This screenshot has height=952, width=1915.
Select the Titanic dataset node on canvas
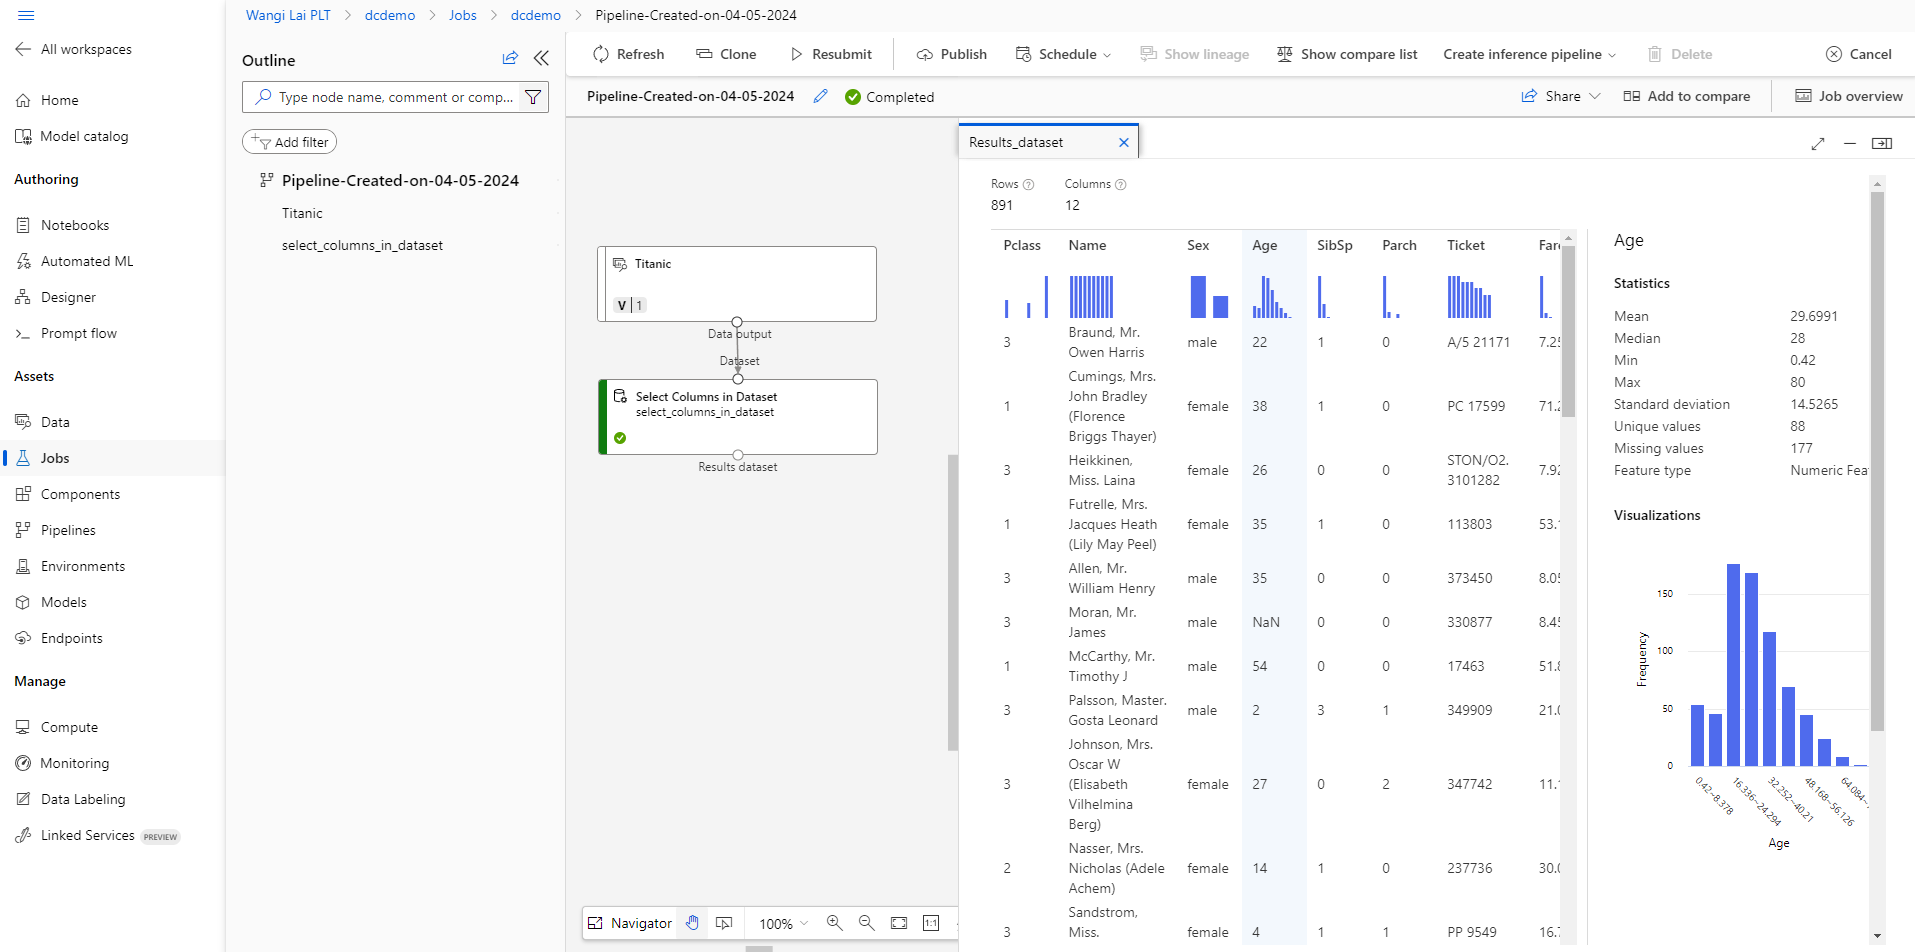coord(737,284)
